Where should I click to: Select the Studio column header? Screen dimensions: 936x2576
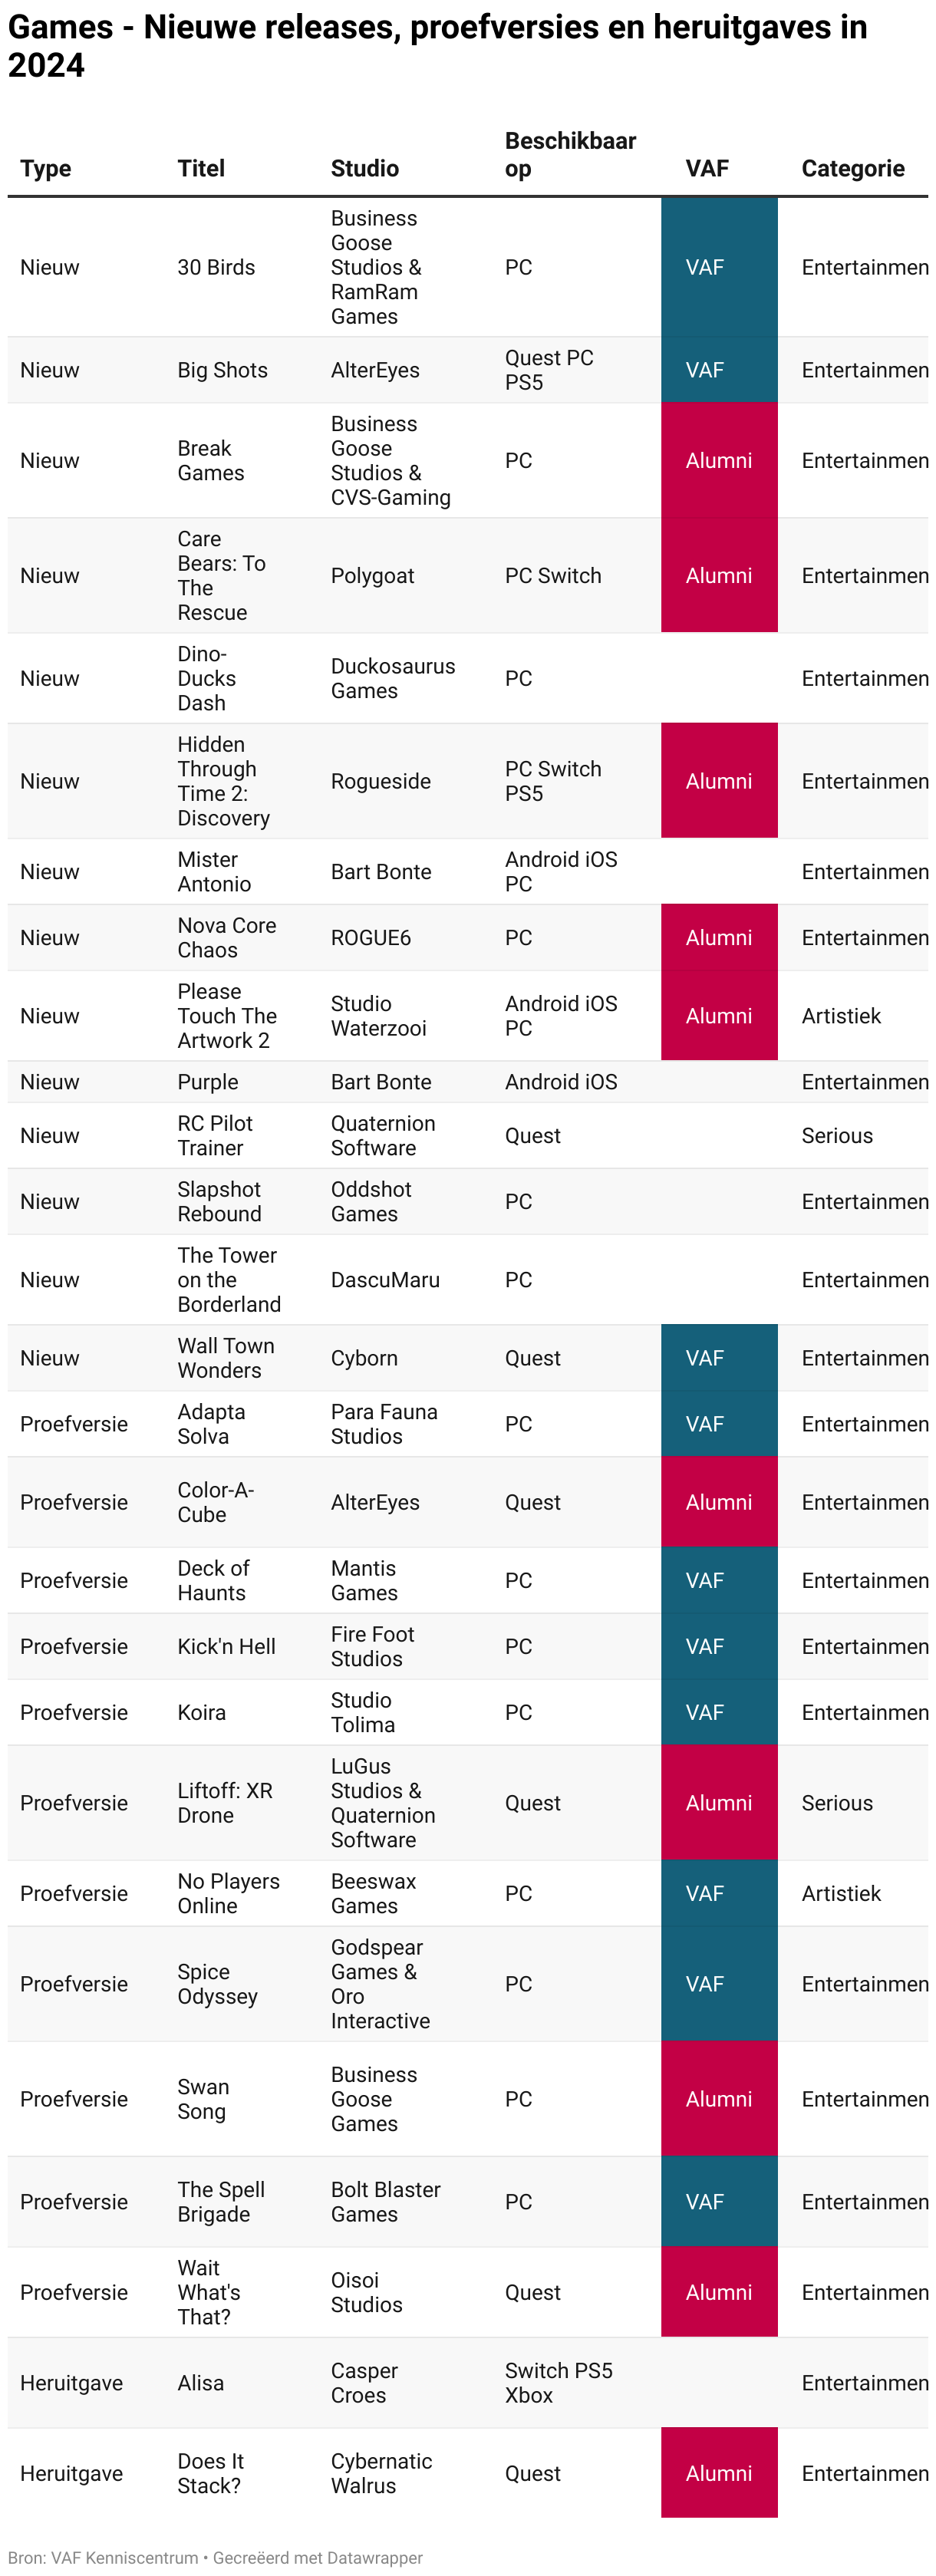[x=365, y=168]
